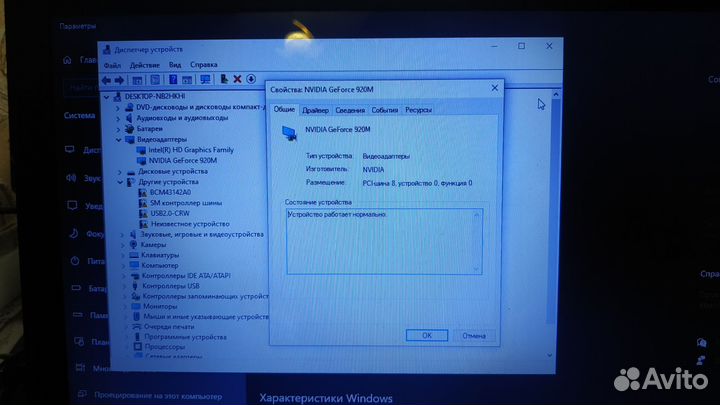
Task: Expand the DVD-дисководы node
Action: pos(118,108)
